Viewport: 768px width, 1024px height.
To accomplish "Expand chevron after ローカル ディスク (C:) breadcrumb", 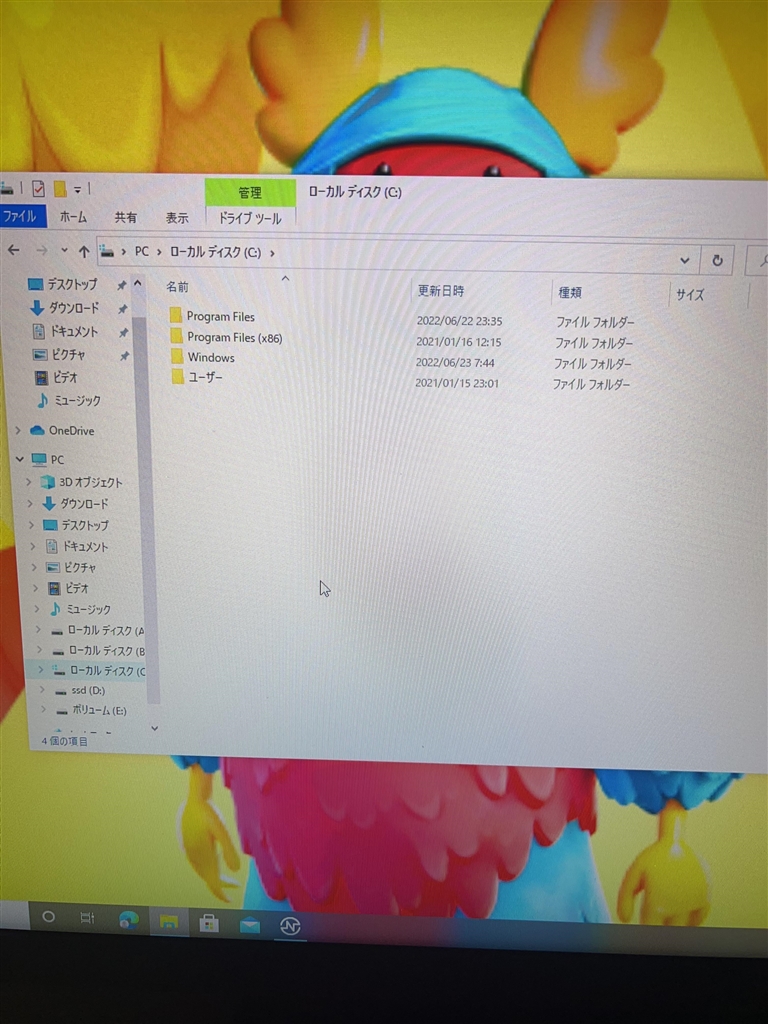I will (272, 253).
